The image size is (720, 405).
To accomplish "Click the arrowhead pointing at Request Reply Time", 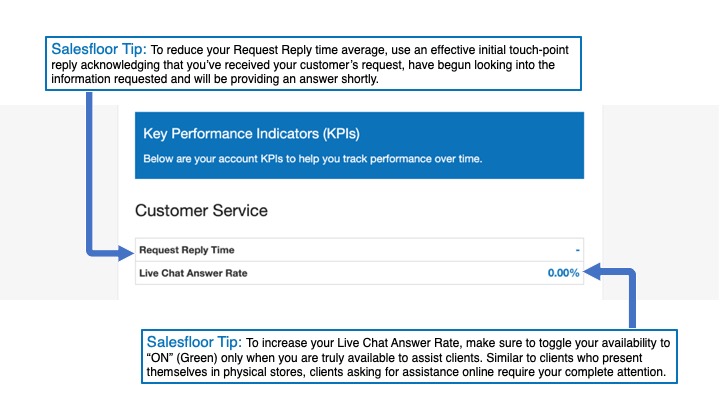I will [126, 249].
